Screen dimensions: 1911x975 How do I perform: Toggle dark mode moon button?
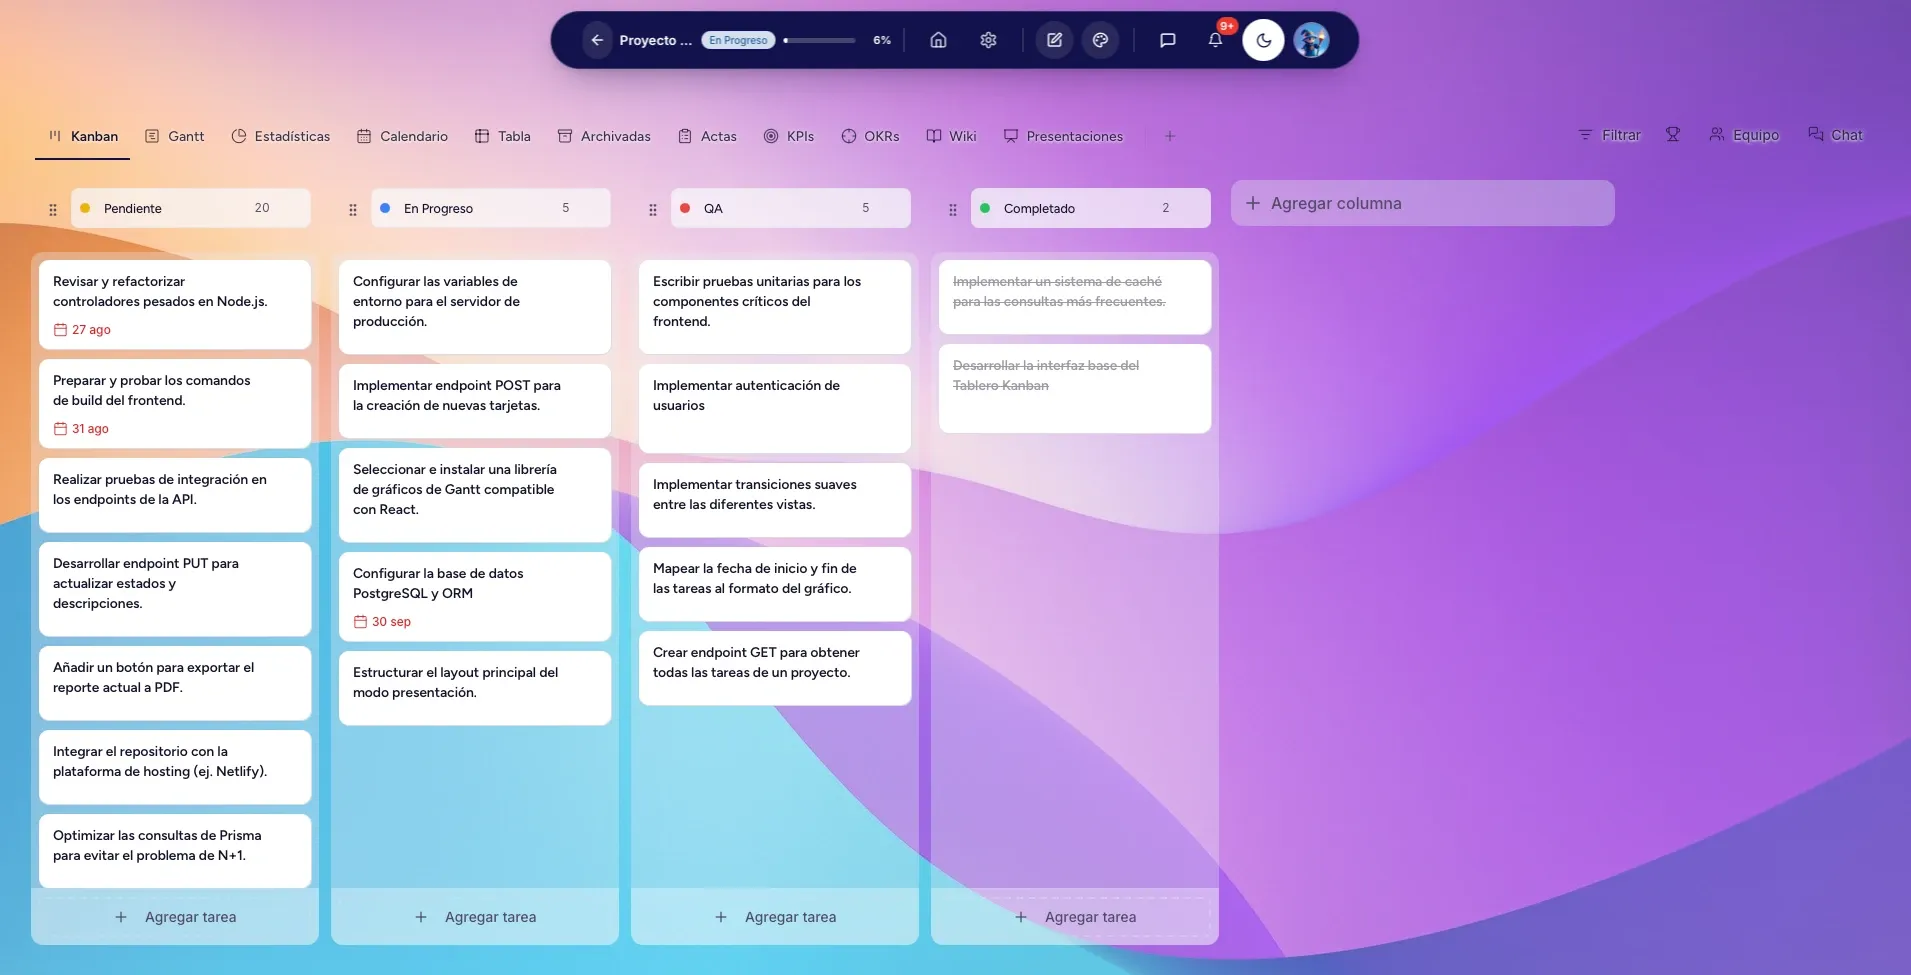(x=1263, y=40)
